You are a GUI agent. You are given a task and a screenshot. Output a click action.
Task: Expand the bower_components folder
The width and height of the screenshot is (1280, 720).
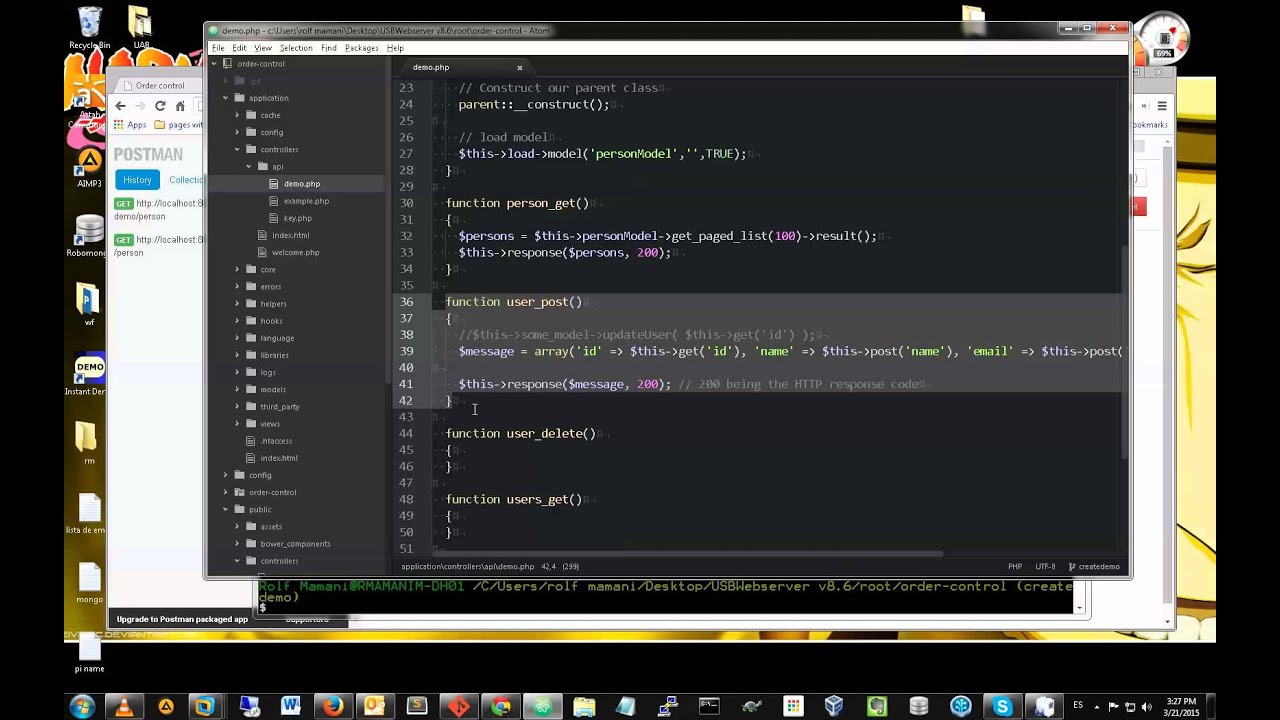coord(238,543)
